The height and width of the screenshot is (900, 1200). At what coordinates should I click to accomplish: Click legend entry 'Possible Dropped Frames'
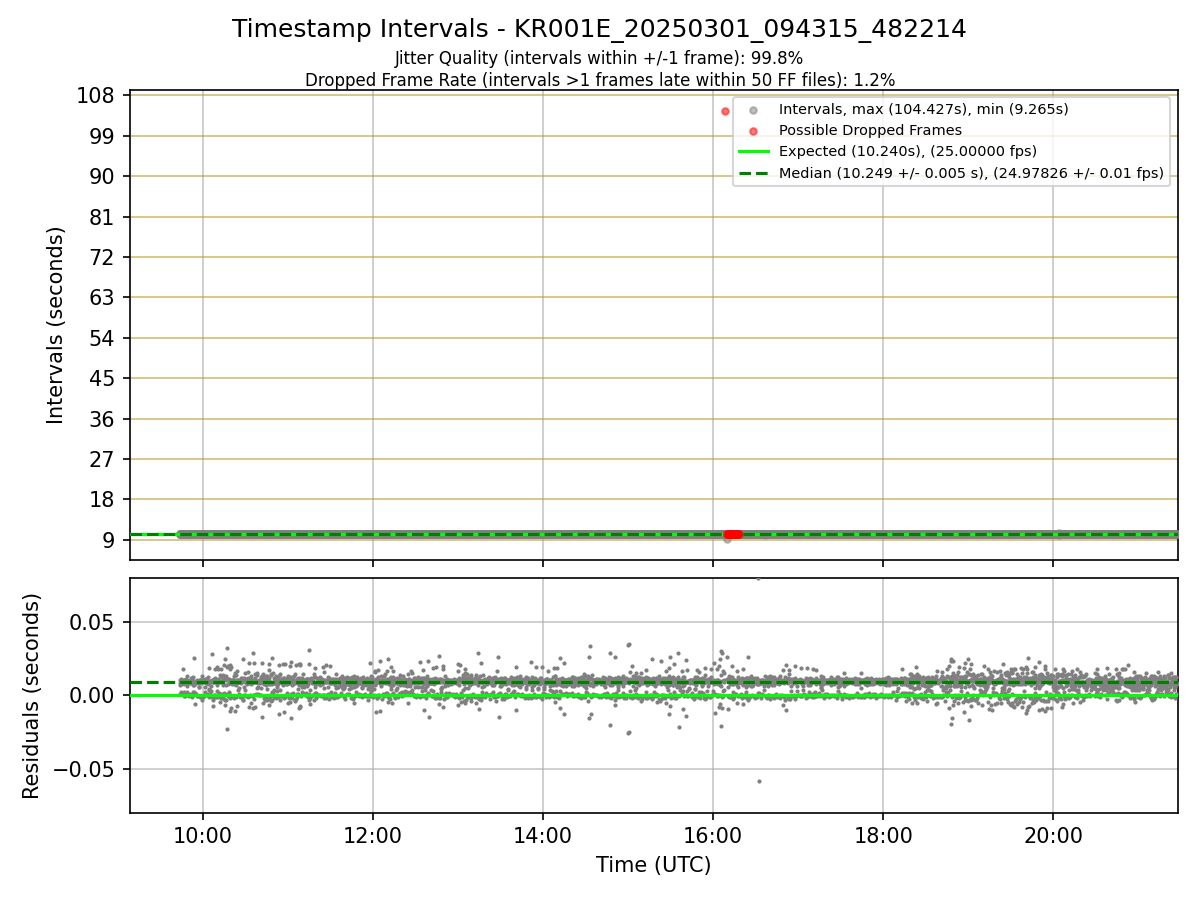tap(870, 130)
